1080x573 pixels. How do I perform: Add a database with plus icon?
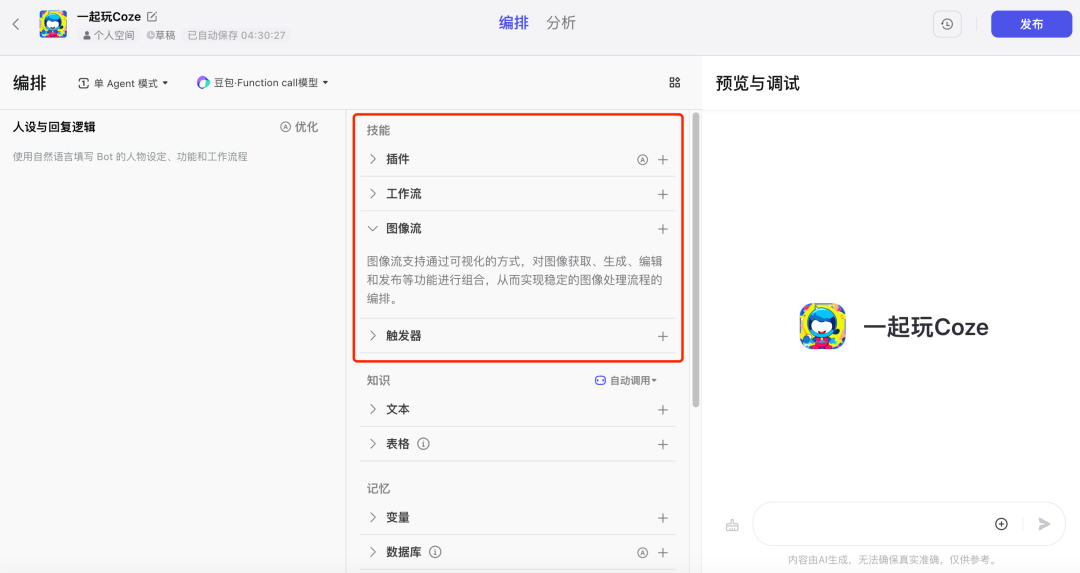(x=663, y=552)
